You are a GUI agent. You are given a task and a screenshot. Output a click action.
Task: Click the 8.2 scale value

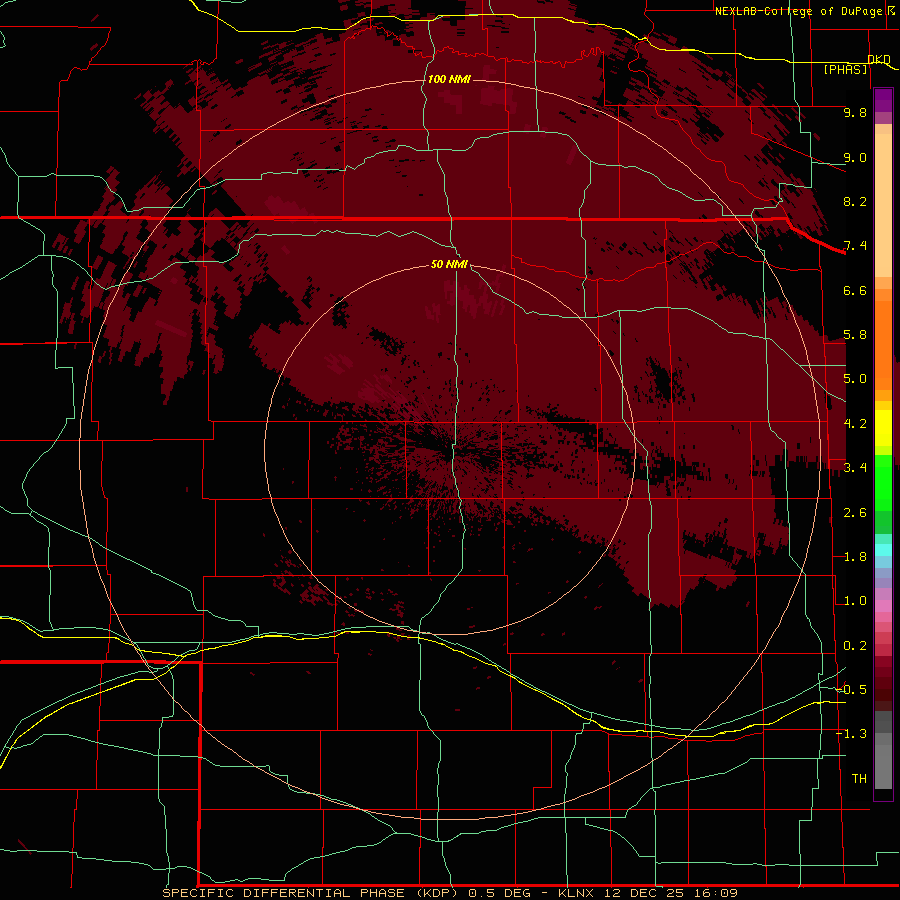point(855,201)
